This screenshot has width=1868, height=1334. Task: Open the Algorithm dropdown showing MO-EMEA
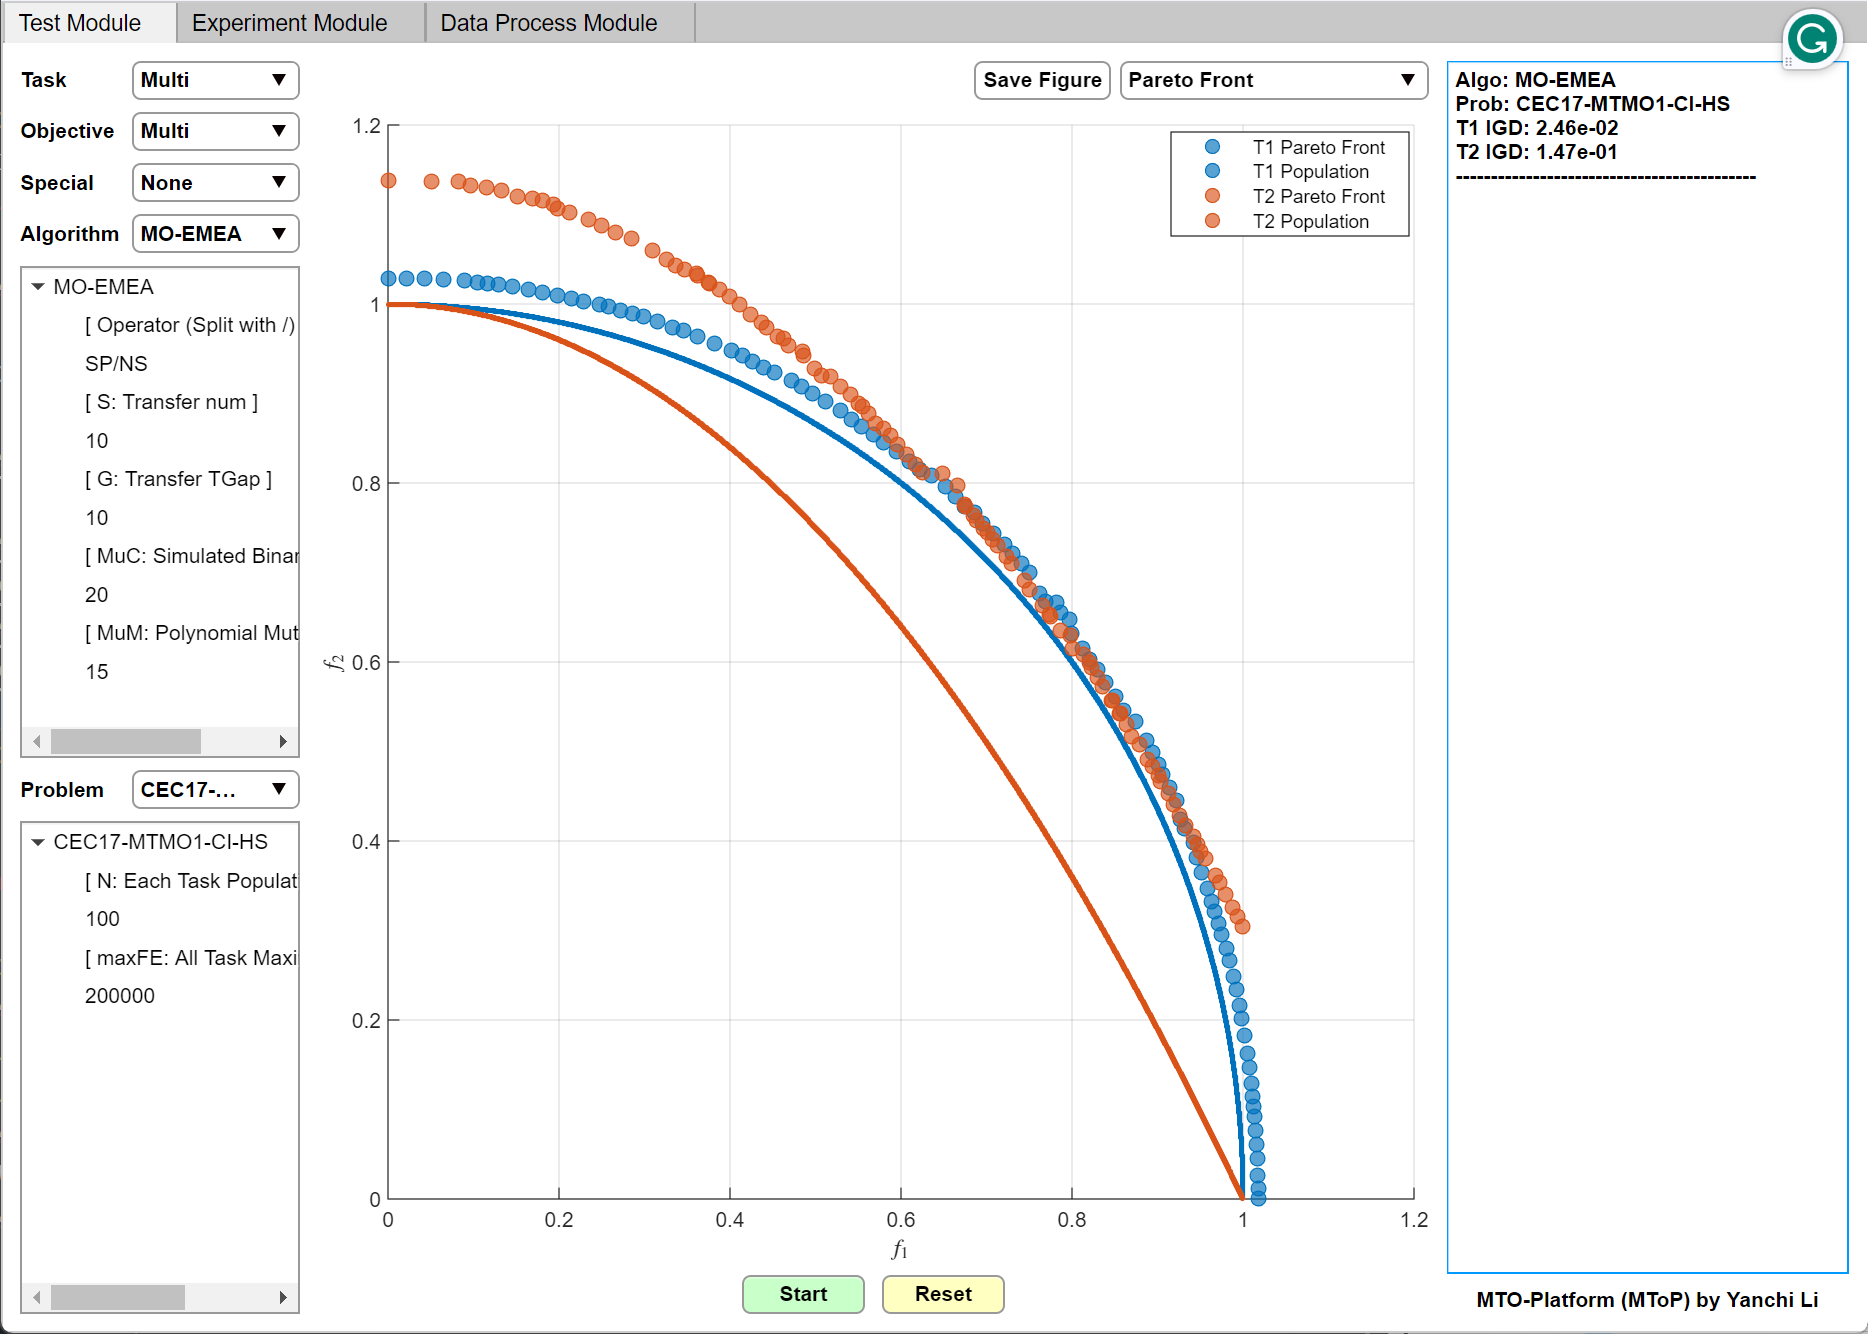pos(216,234)
